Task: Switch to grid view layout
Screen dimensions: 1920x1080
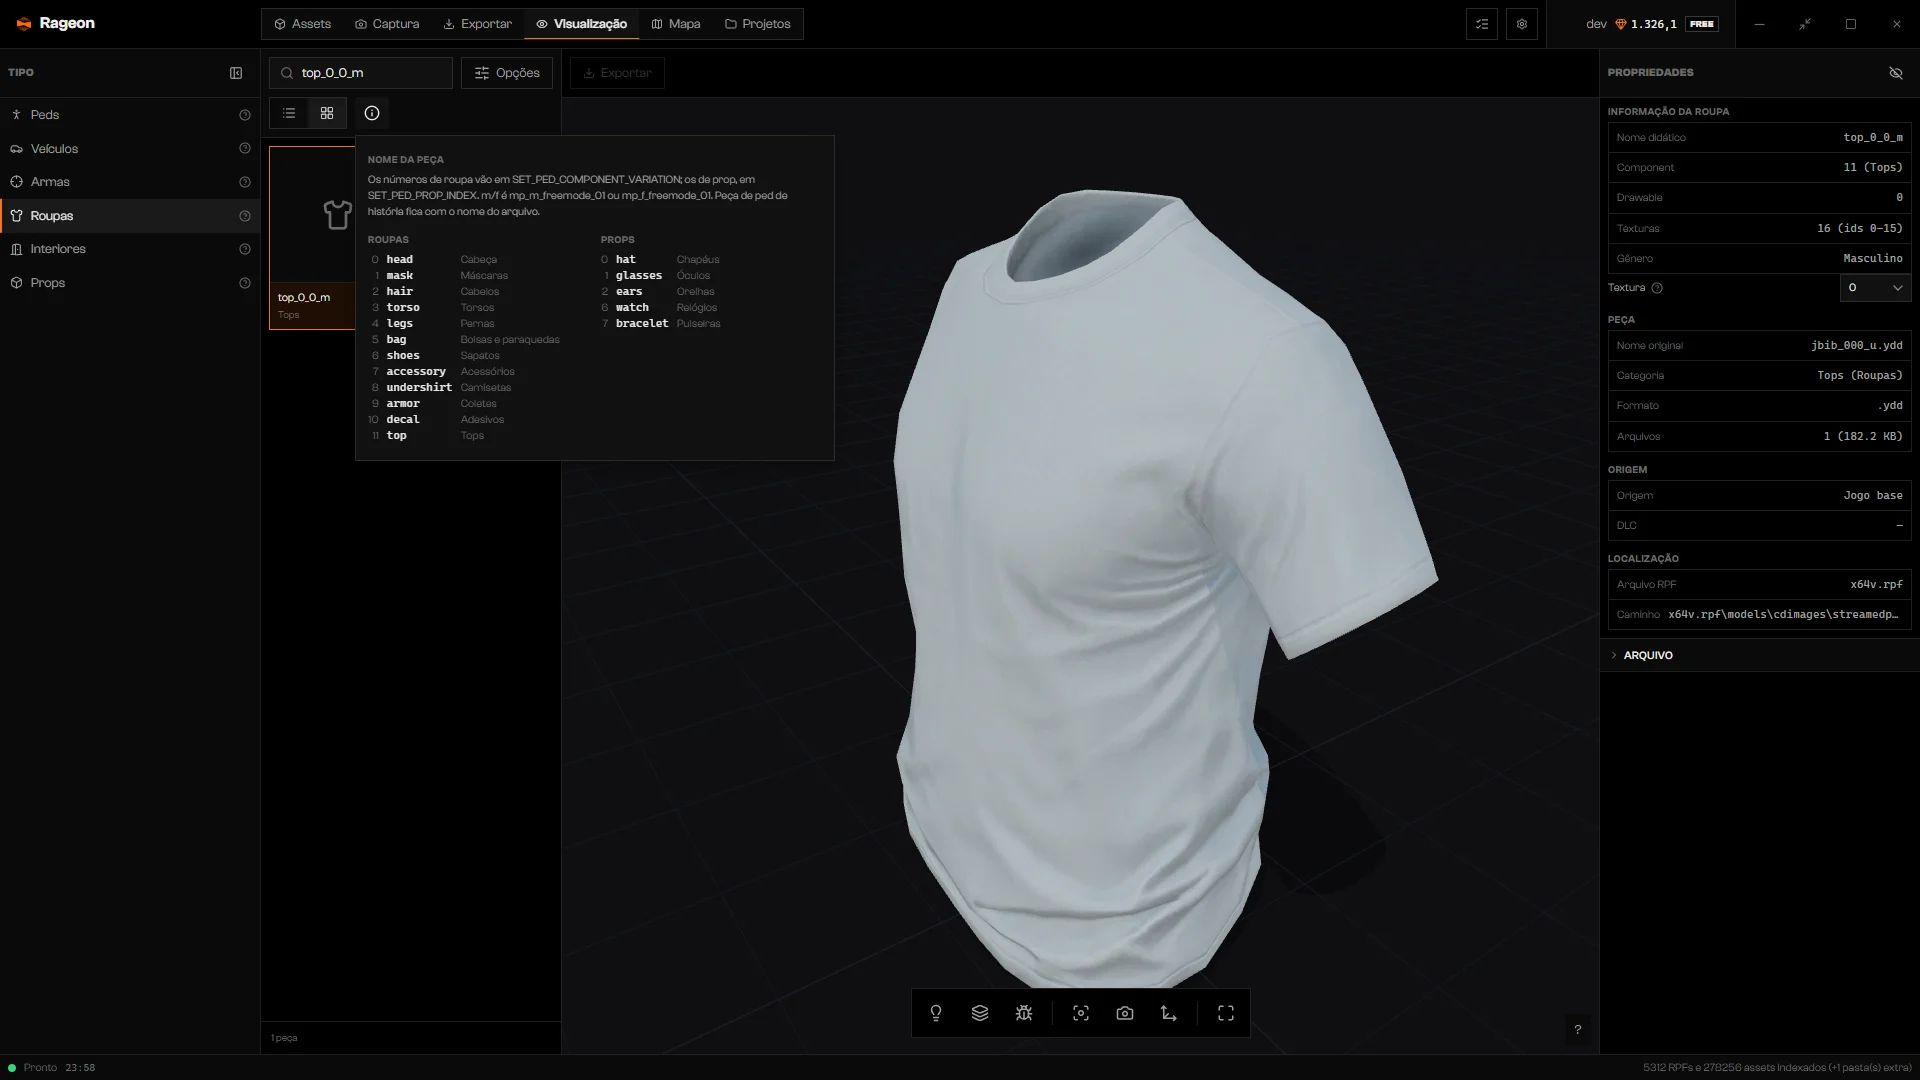Action: coord(327,113)
